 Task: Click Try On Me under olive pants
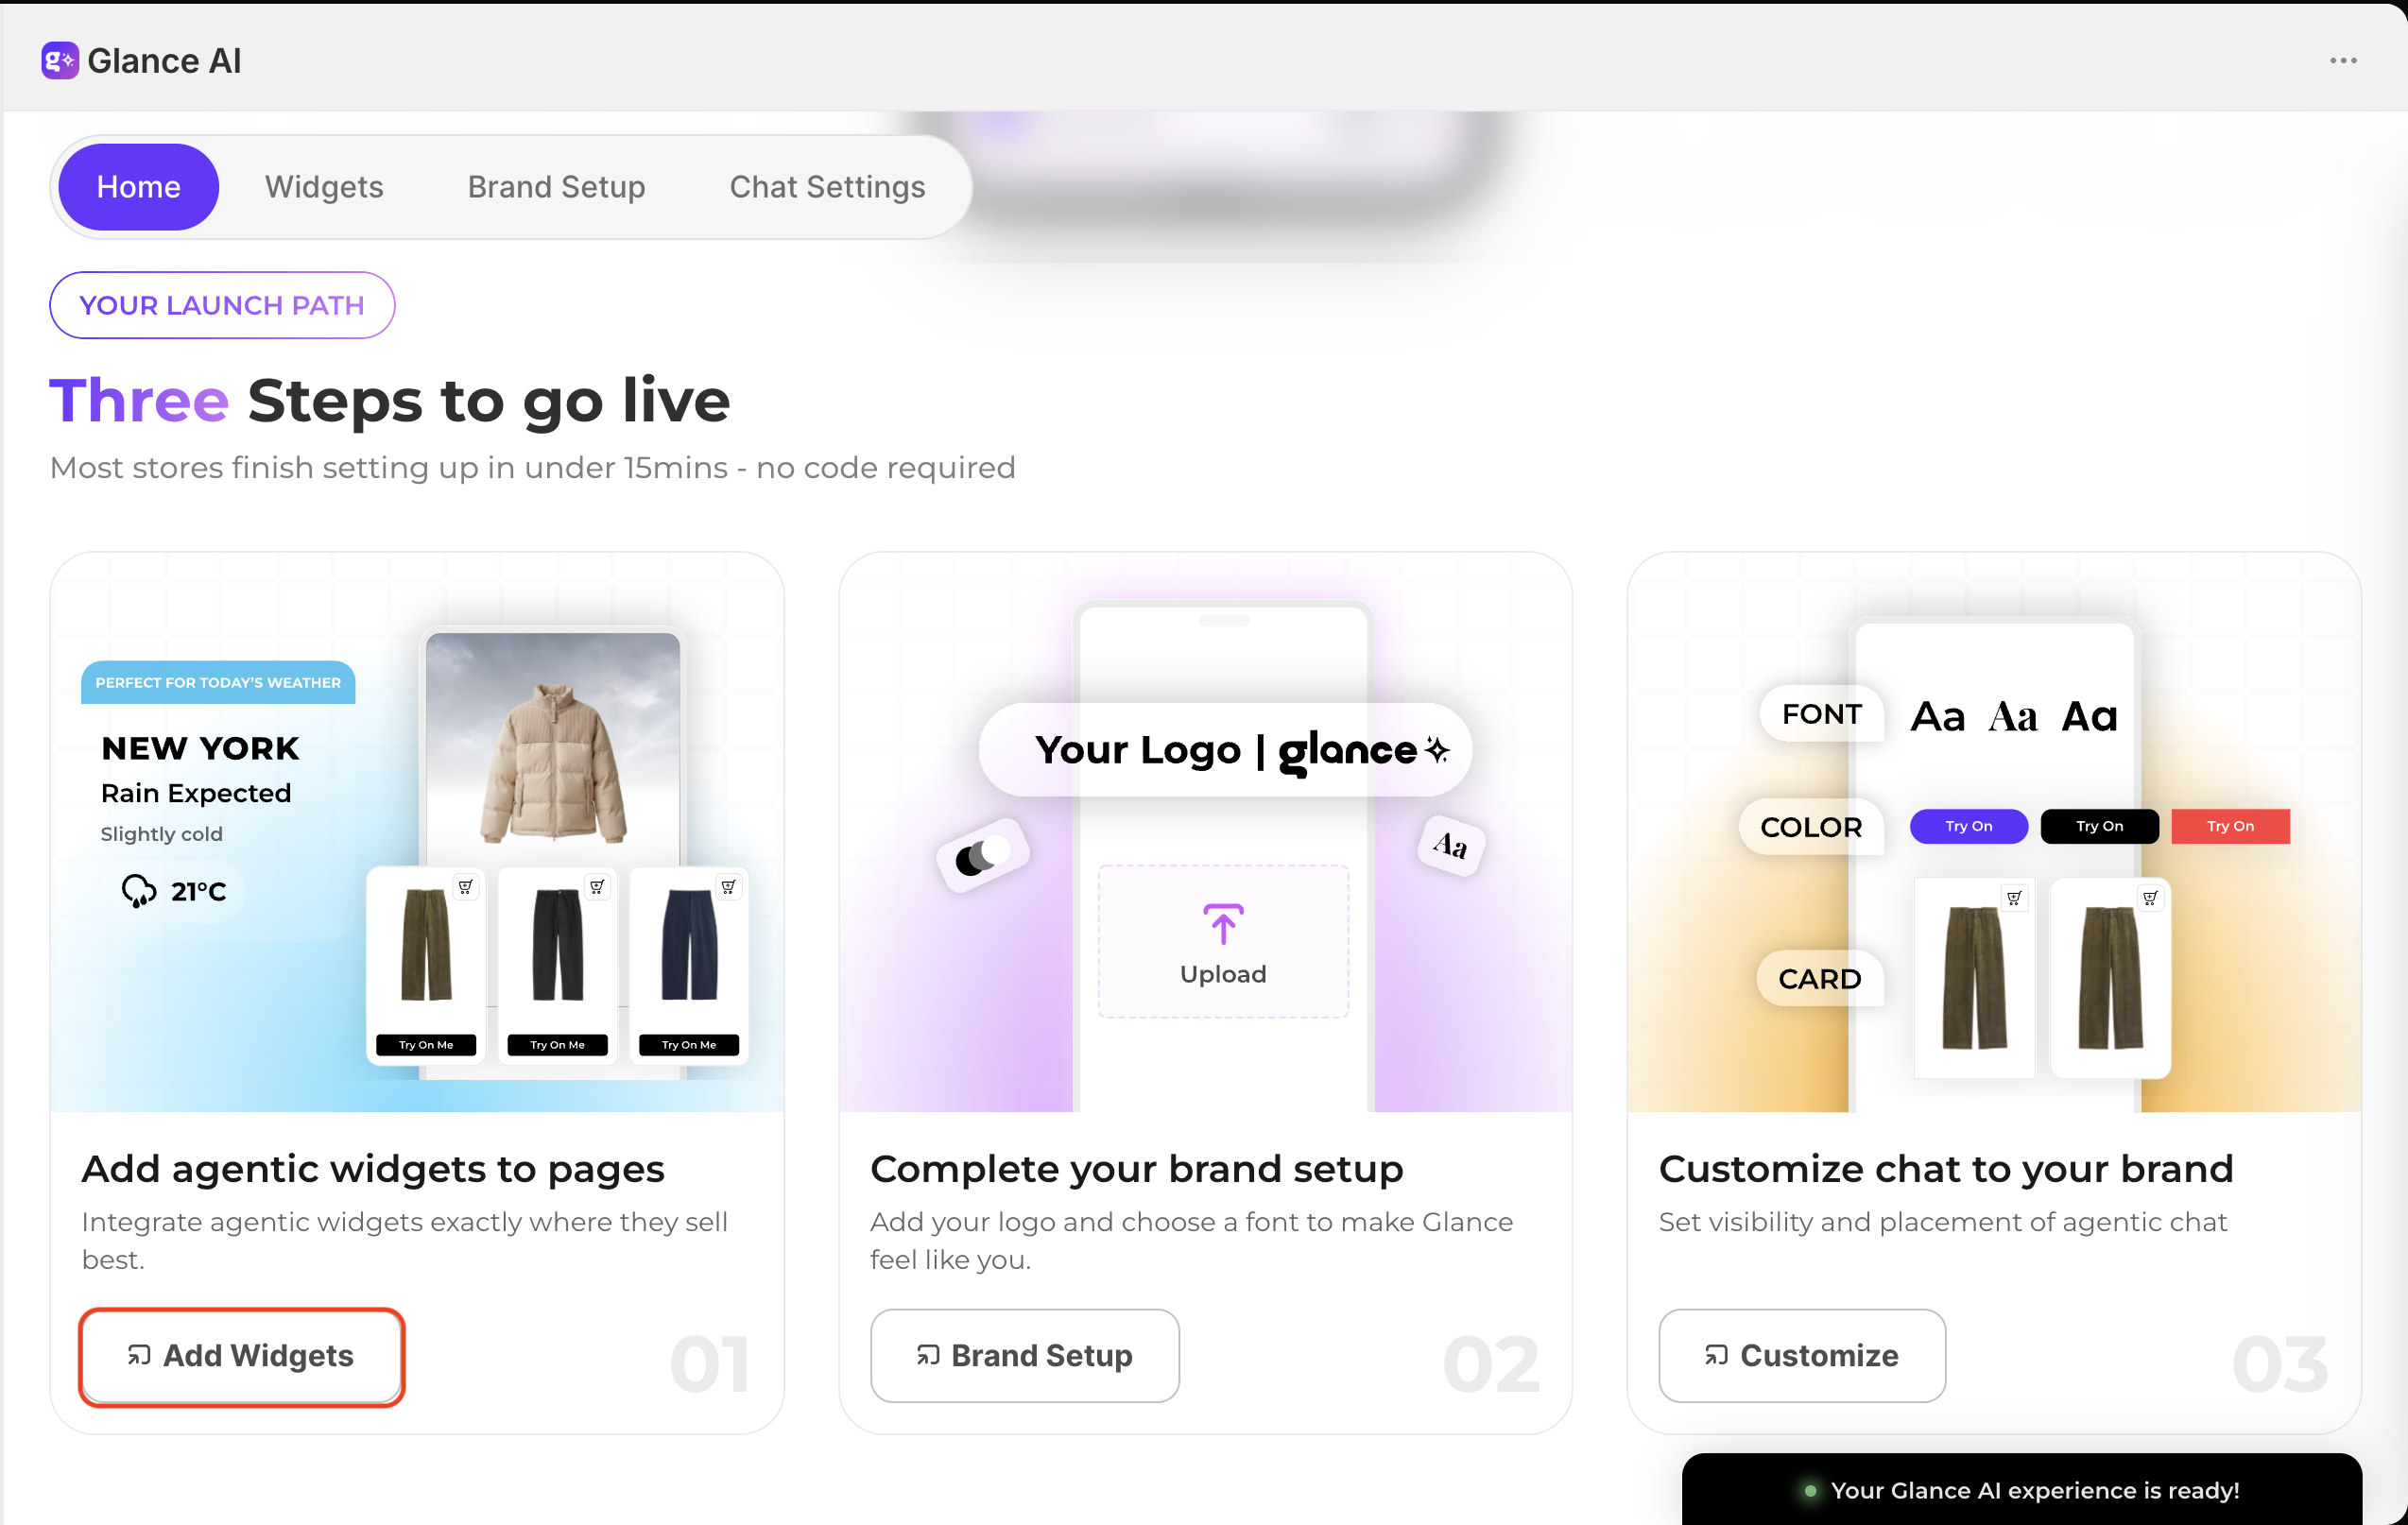(x=426, y=1045)
